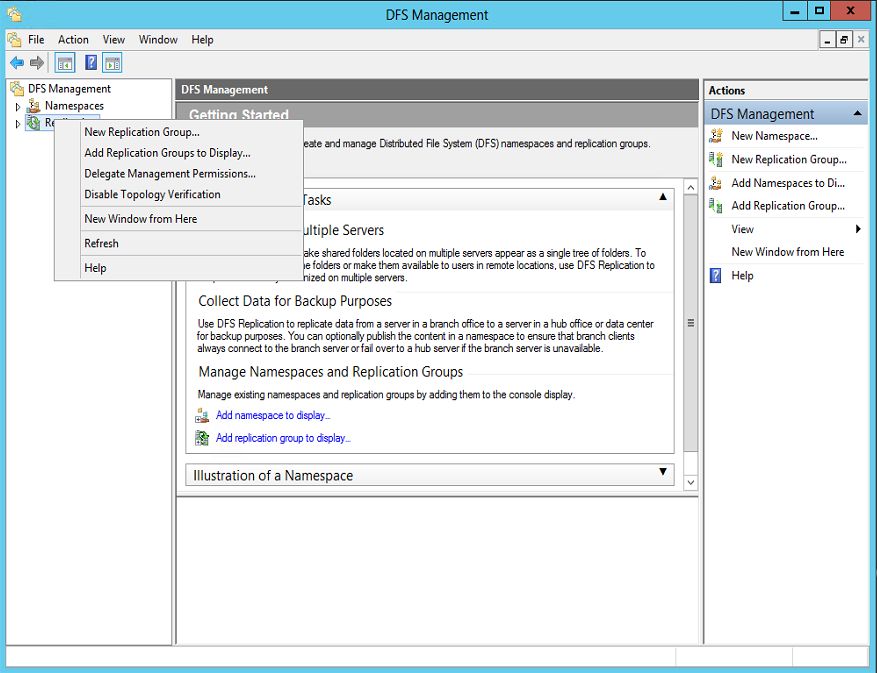877x673 pixels.
Task: Click Add namespace to display link
Action: 273,415
